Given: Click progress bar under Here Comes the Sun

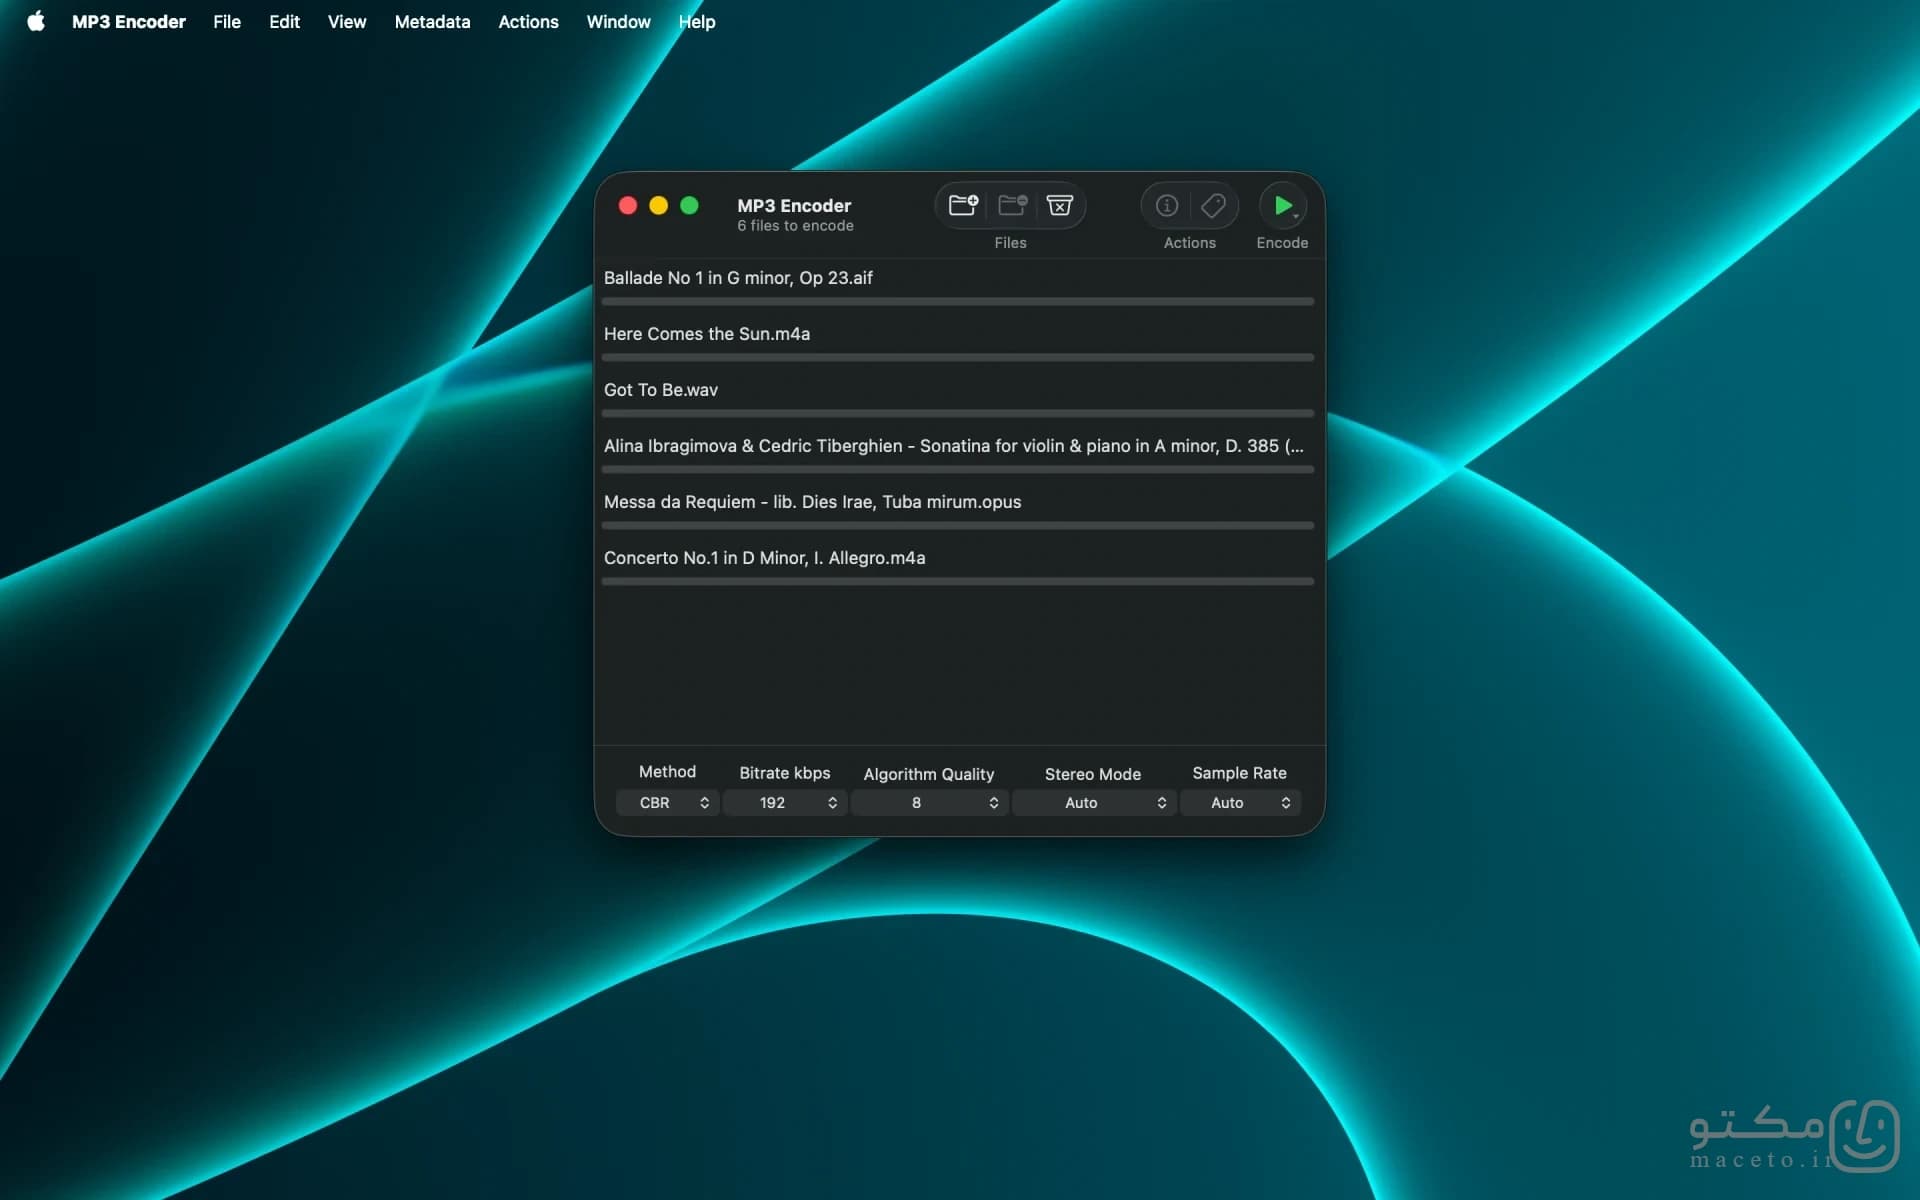Looking at the screenshot, I should click(x=958, y=357).
